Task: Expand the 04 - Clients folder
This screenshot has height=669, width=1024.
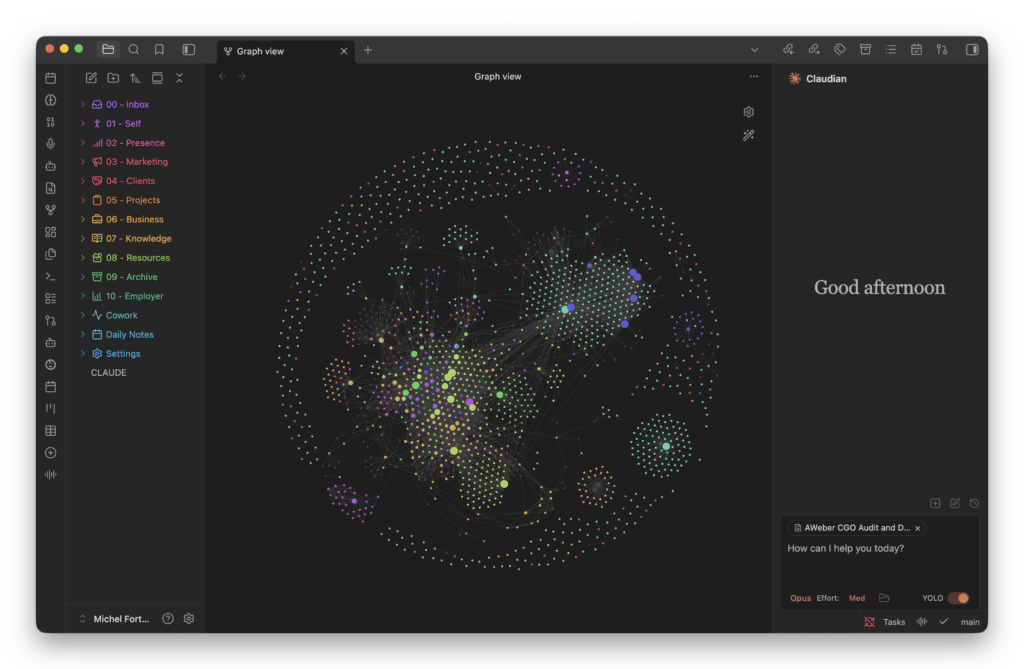Action: click(x=82, y=181)
